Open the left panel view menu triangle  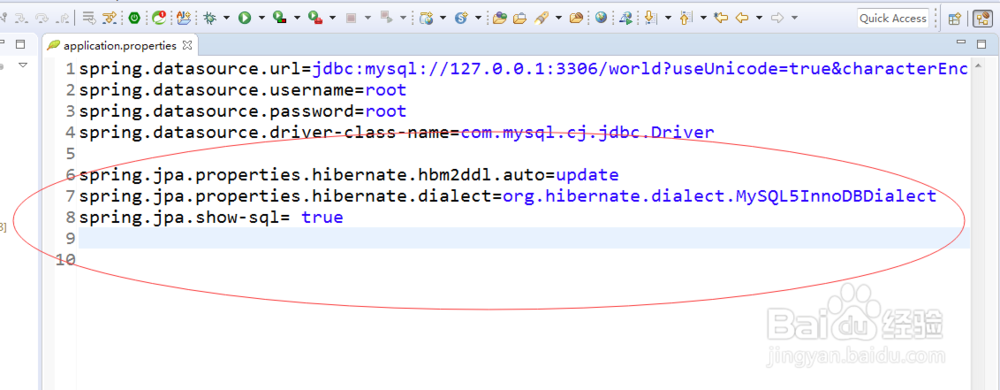[24, 65]
